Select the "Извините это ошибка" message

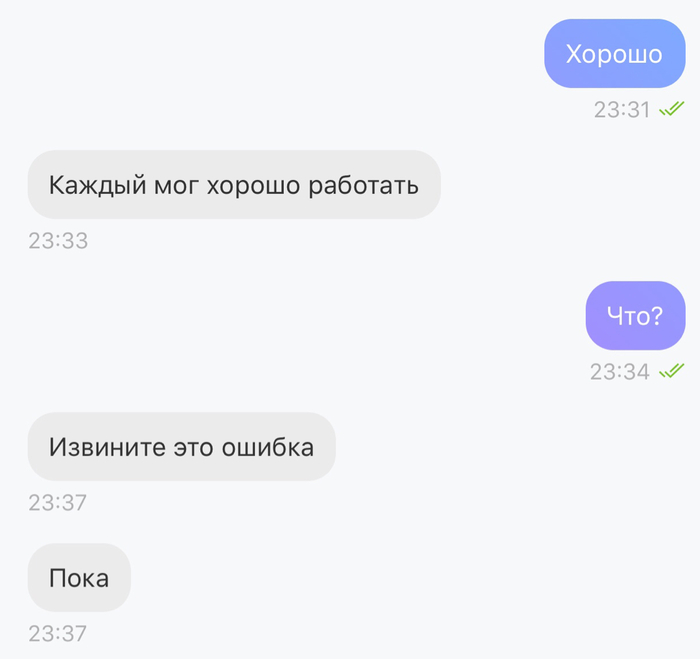[181, 446]
